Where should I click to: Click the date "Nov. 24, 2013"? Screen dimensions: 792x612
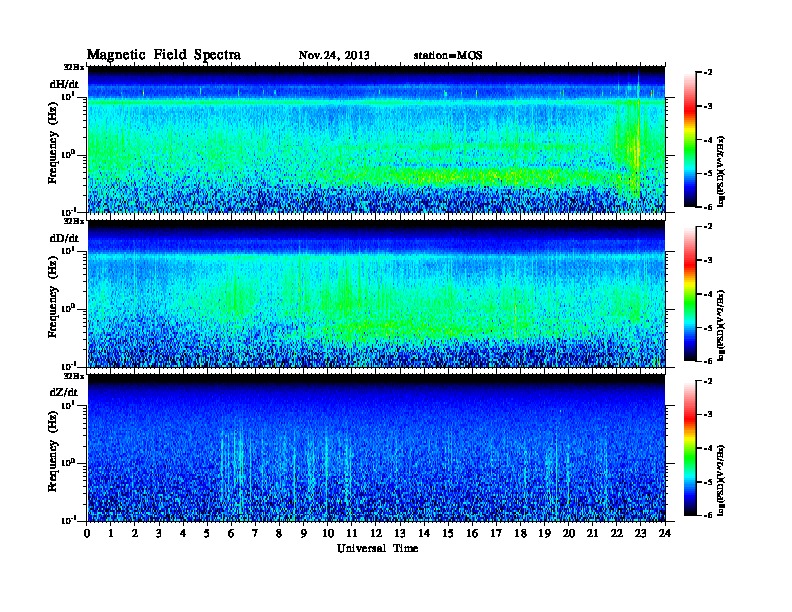334,55
